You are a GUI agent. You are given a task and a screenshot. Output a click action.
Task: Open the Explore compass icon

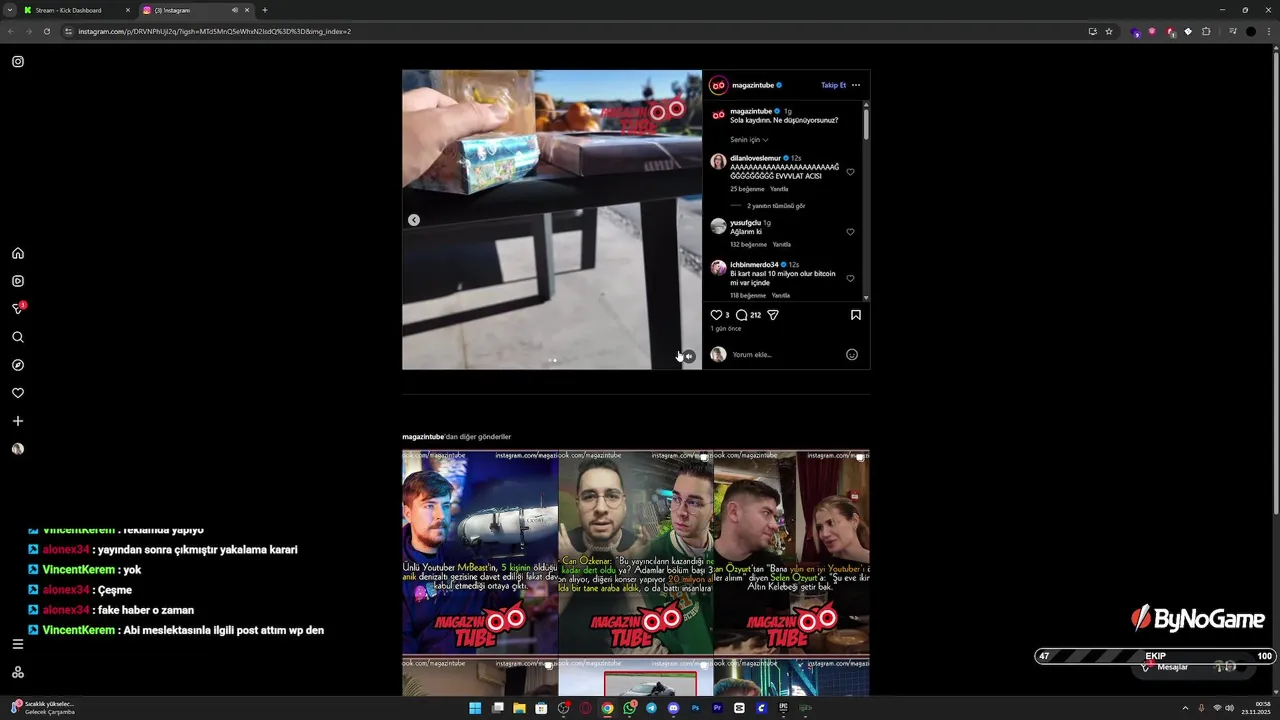click(x=18, y=365)
